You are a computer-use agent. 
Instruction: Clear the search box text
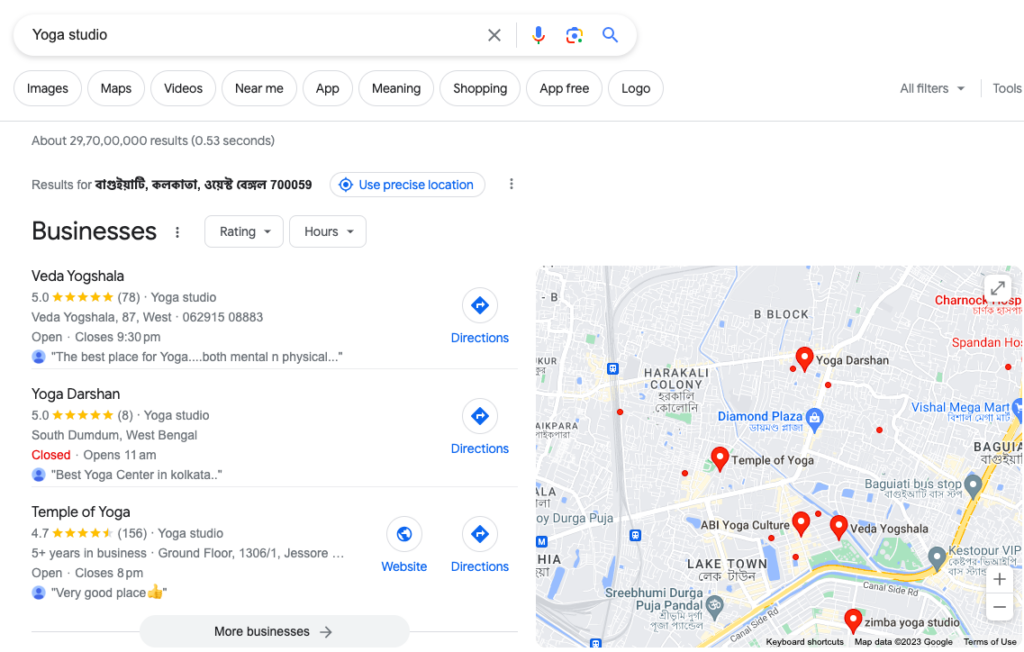tap(494, 35)
